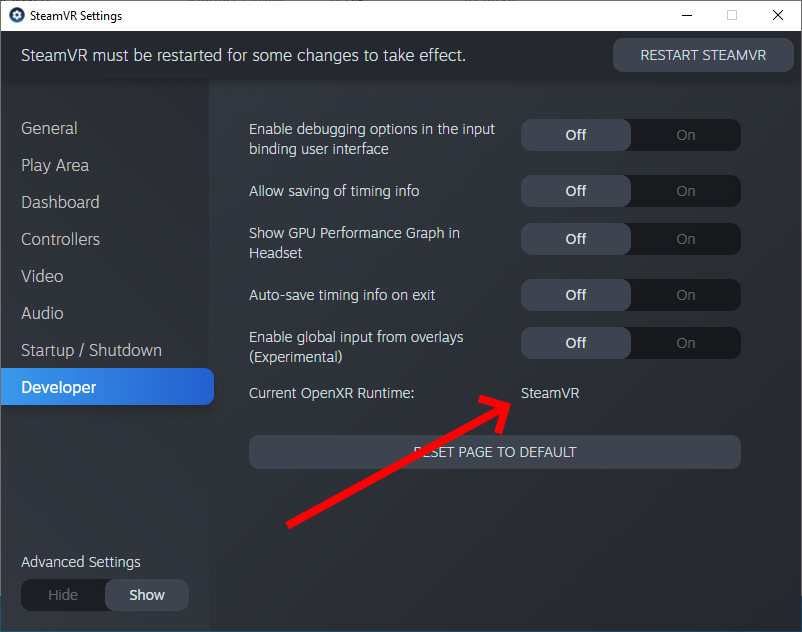This screenshot has height=632, width=802.
Task: Click the SteamVR logo in the title bar
Action: coord(16,16)
